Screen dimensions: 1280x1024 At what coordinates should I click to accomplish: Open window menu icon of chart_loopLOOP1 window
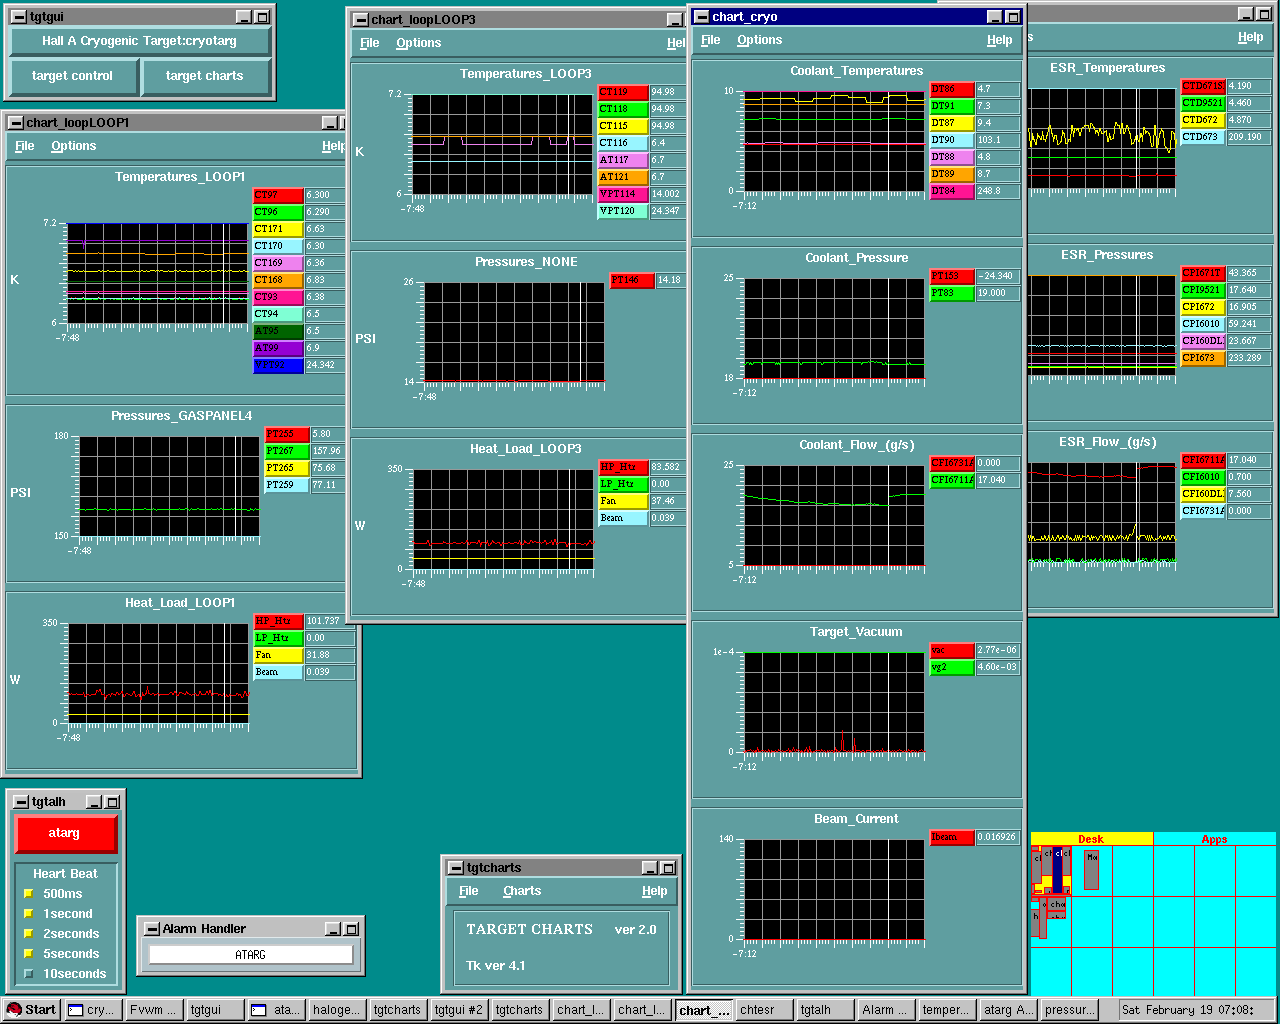pos(16,123)
